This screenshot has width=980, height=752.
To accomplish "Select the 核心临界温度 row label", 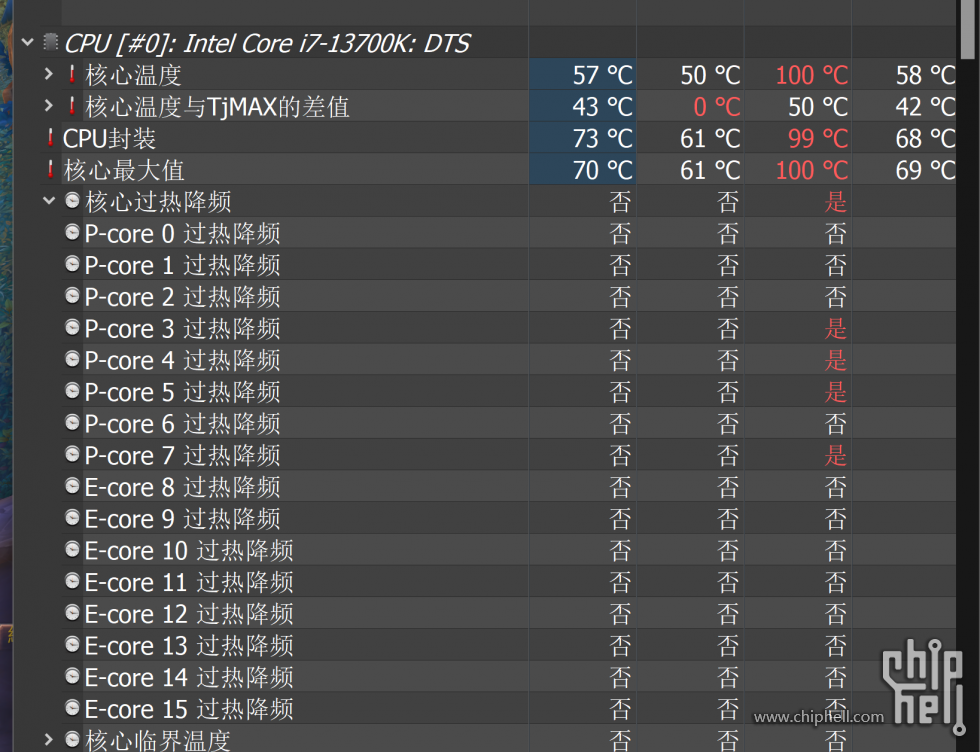I will (x=158, y=741).
